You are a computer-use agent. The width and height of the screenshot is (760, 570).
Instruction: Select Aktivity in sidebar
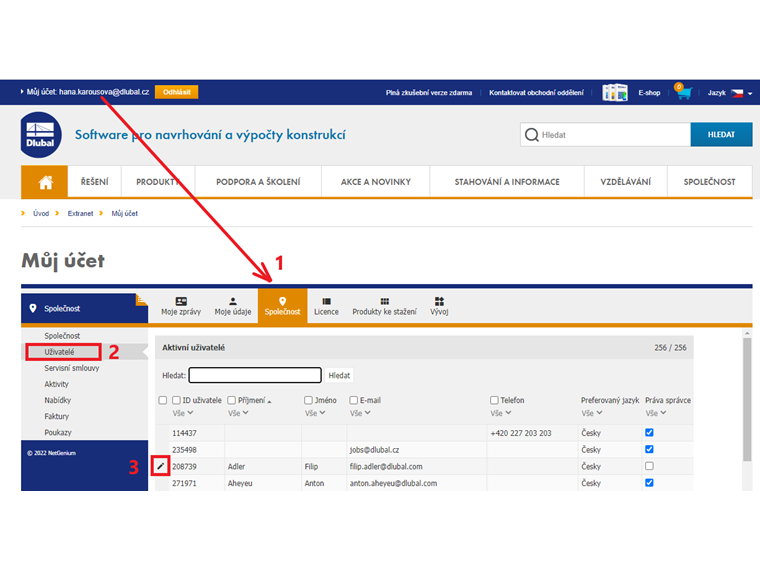56,384
